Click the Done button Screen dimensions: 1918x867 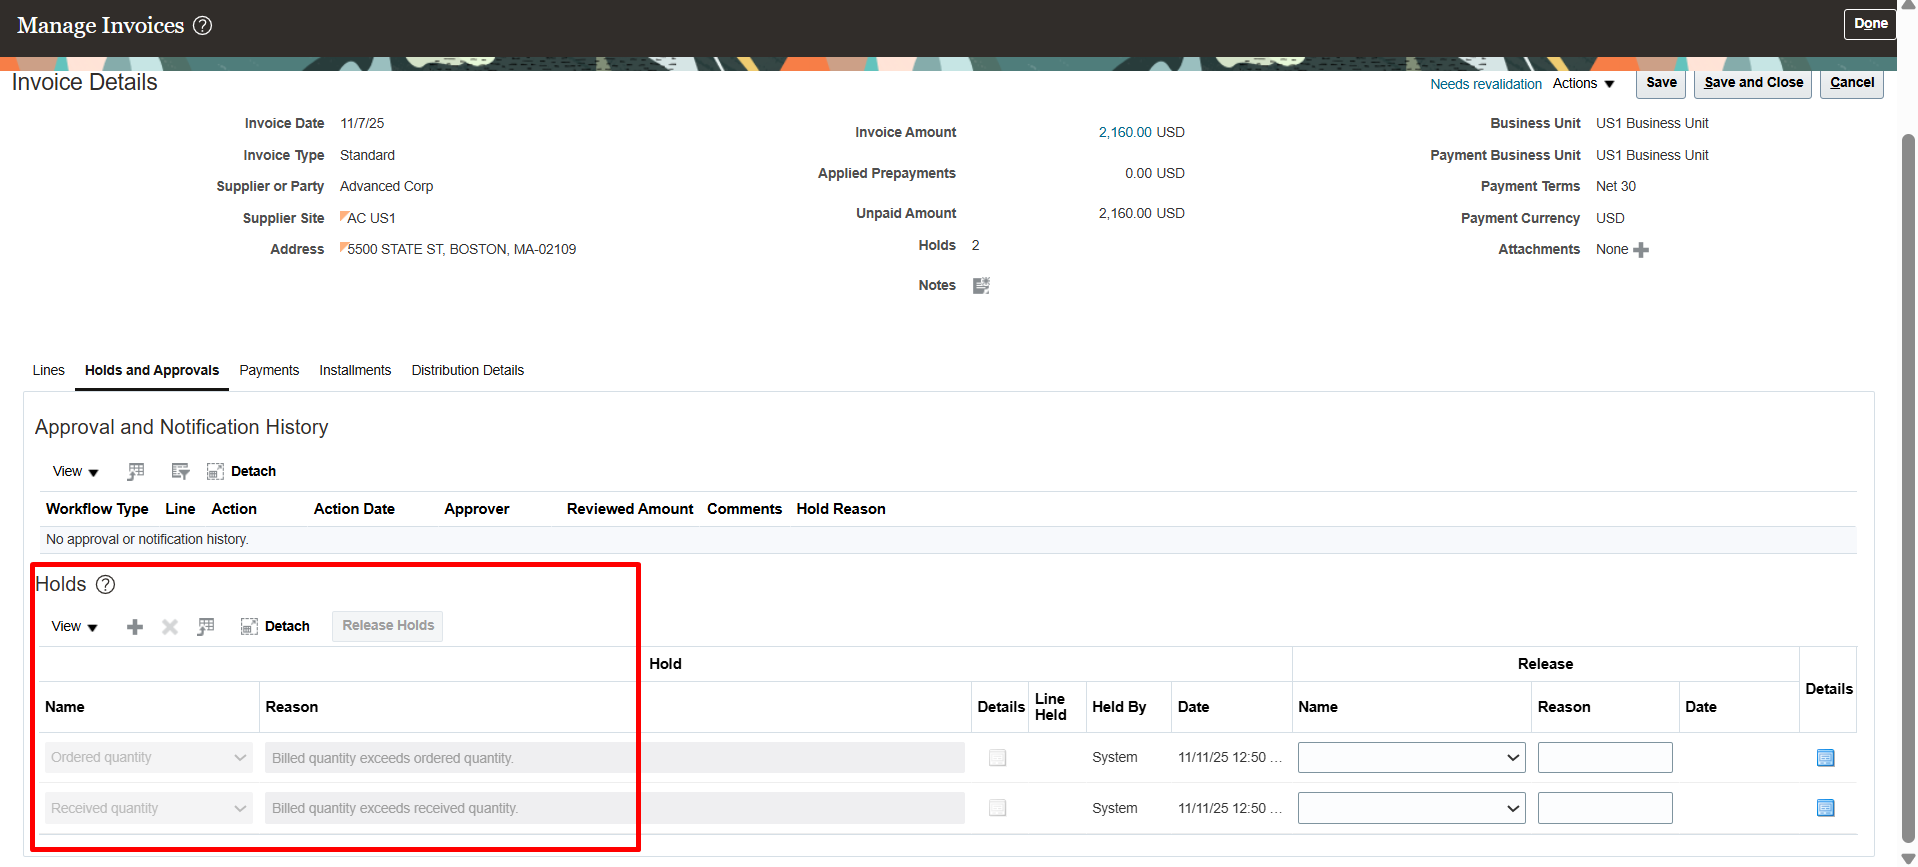tap(1870, 24)
